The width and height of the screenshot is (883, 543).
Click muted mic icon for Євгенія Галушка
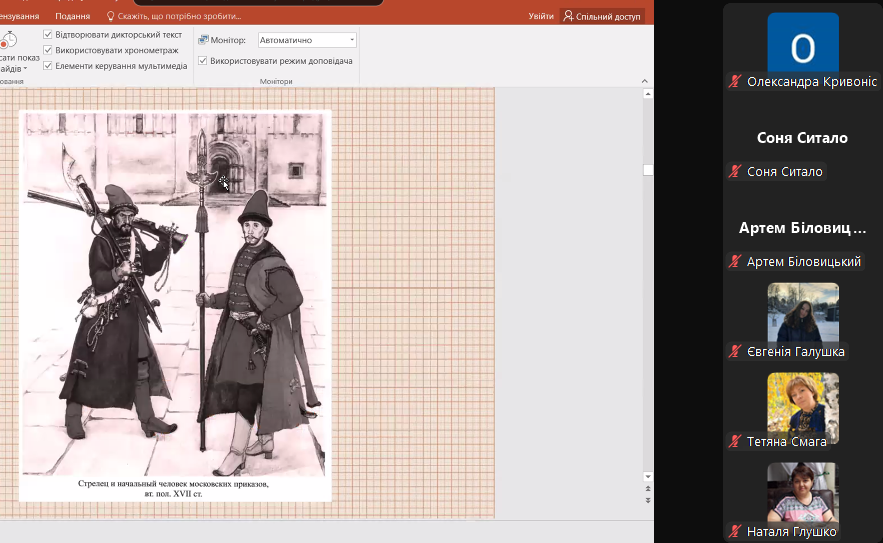tap(734, 351)
